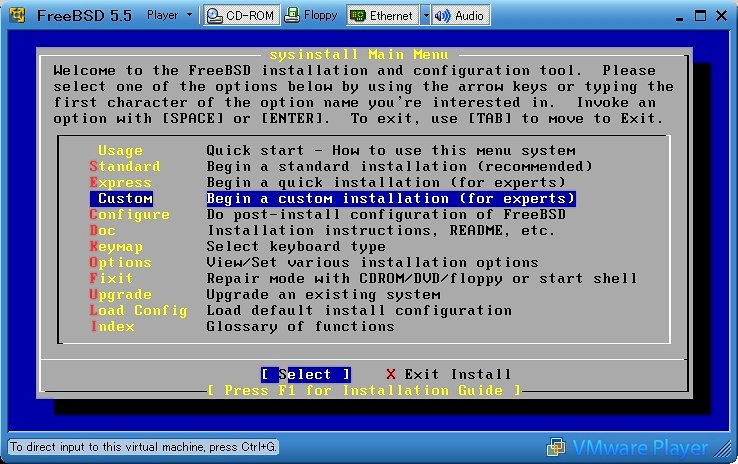Viewport: 738px width, 464px height.
Task: Open the Doc installation instructions entry
Action: [x=103, y=230]
